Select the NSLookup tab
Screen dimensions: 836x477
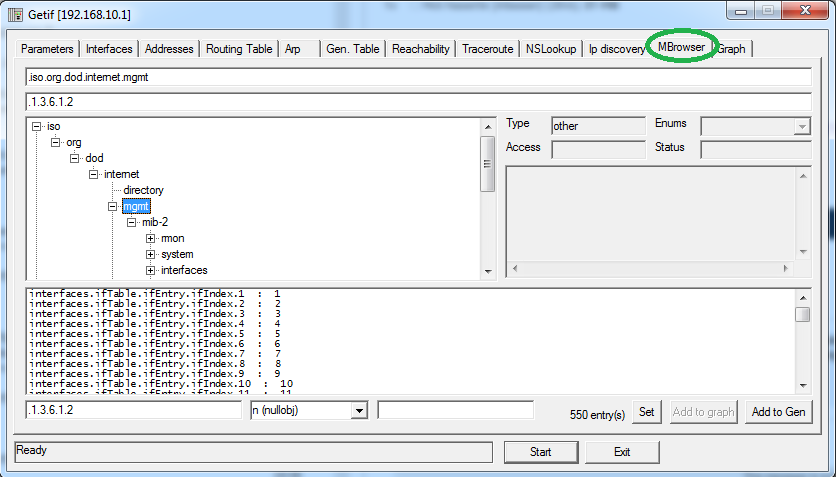551,49
